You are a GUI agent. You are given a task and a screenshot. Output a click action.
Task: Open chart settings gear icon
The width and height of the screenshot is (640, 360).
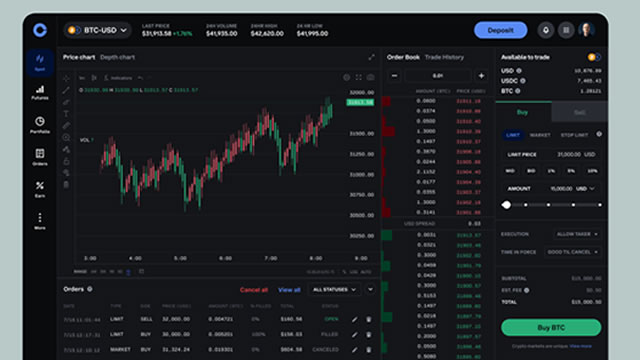coord(347,77)
